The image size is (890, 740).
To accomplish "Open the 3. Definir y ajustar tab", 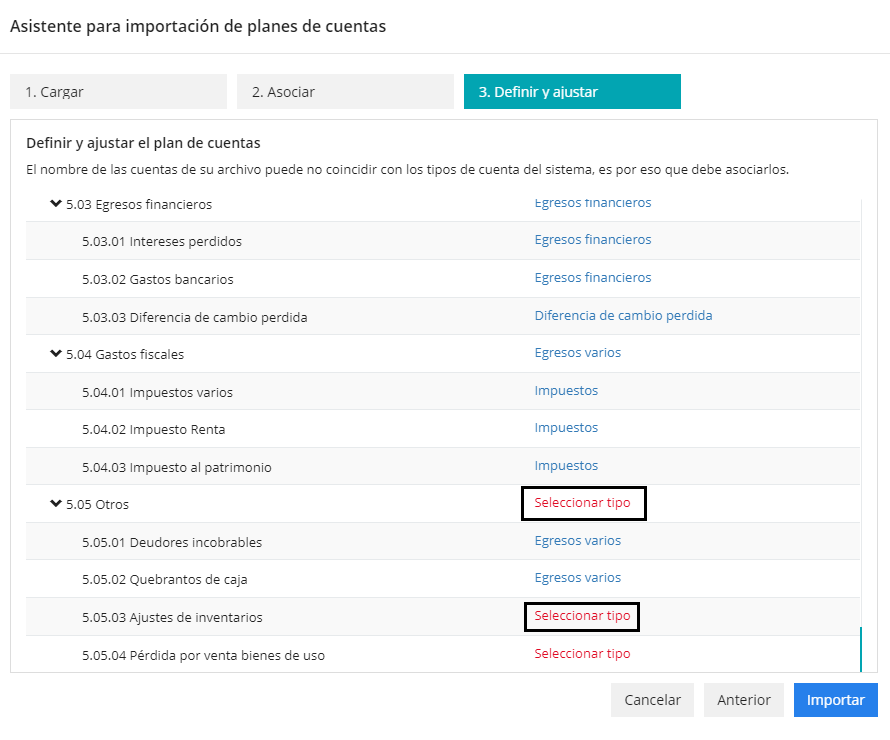I will tap(572, 92).
